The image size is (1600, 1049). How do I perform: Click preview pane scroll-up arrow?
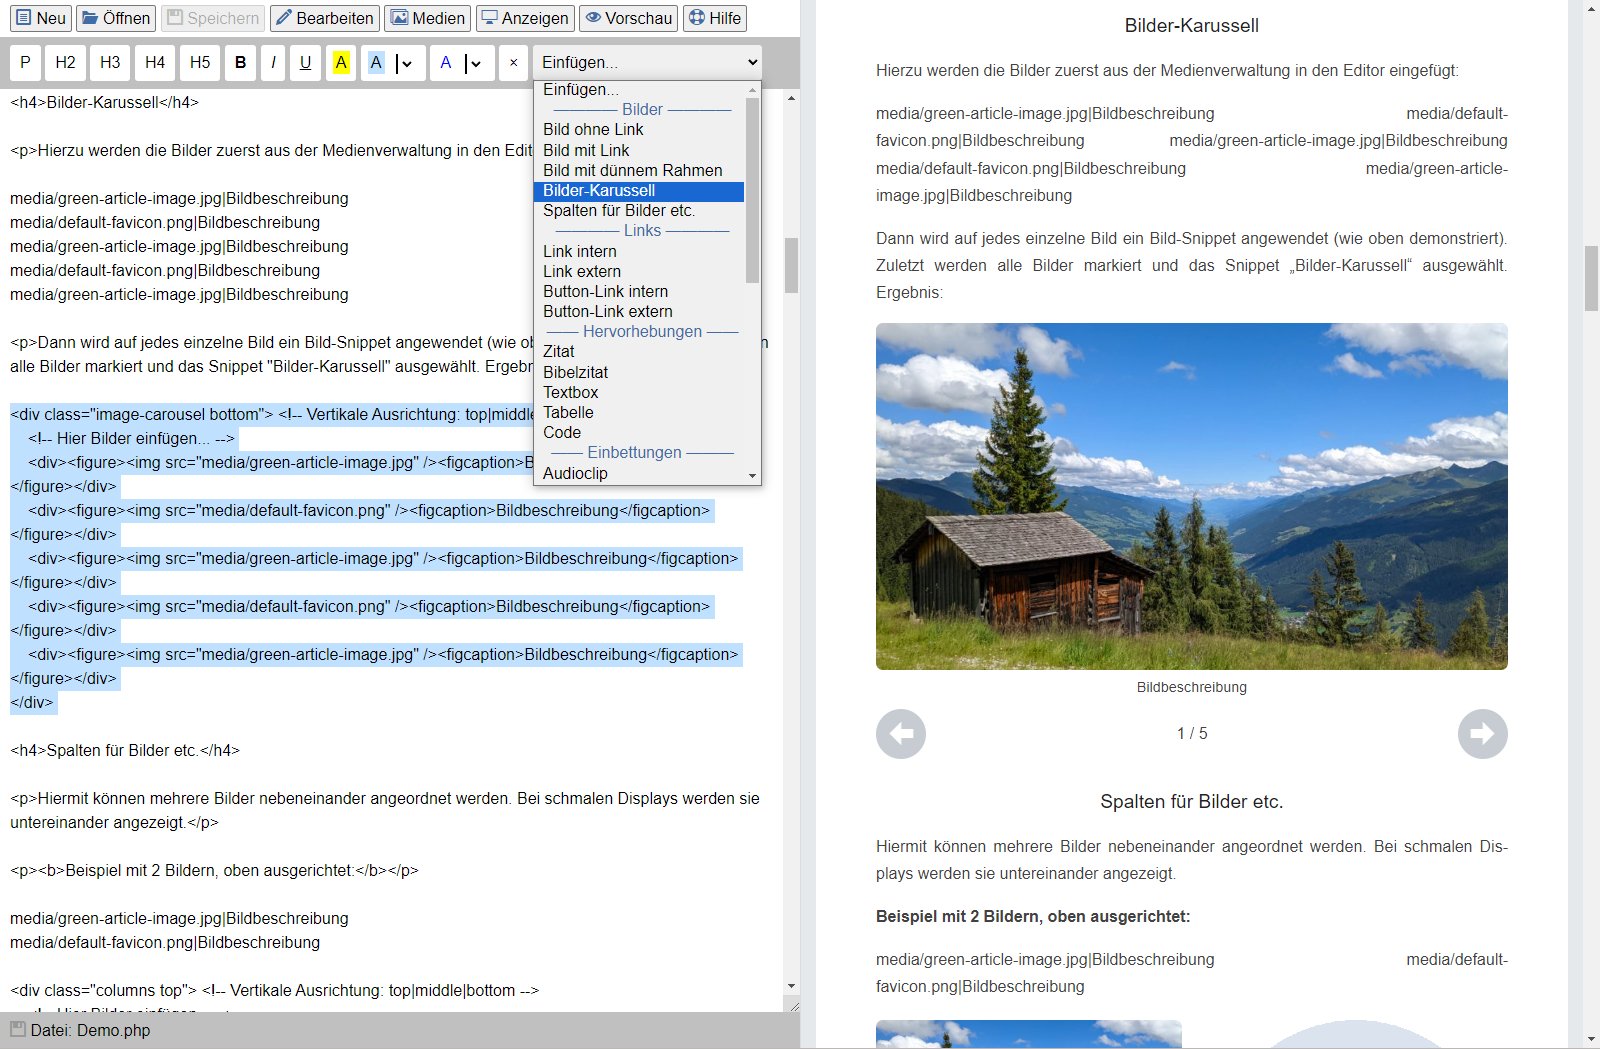[x=1591, y=9]
